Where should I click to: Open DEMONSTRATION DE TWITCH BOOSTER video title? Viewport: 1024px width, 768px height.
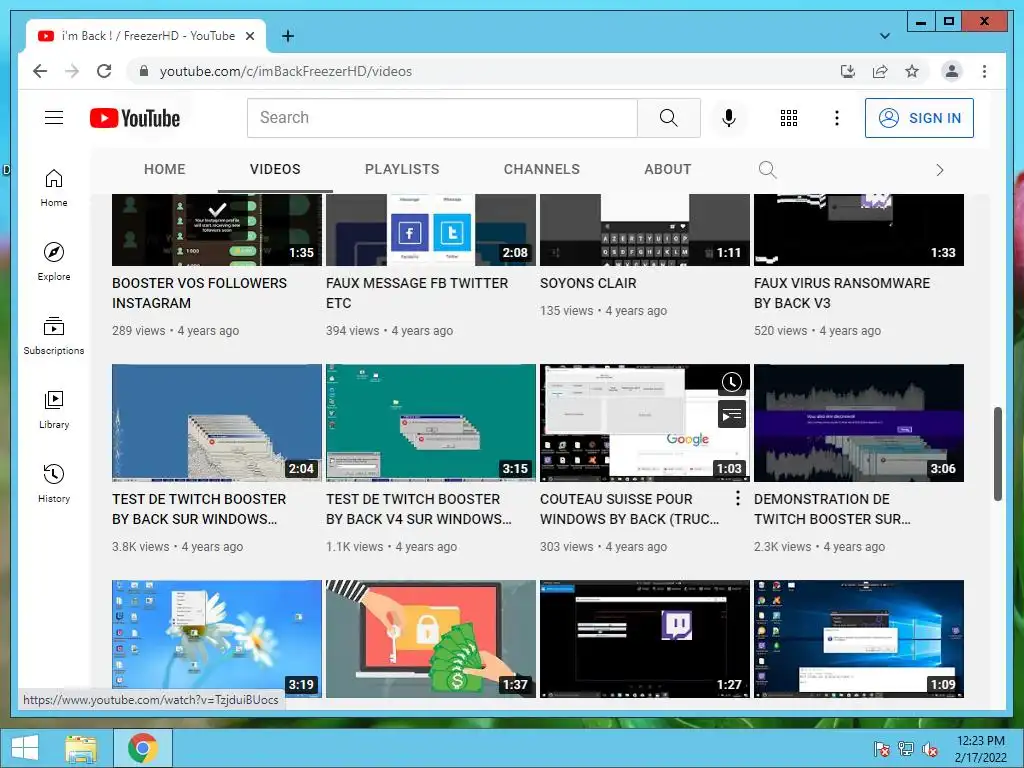tap(831, 509)
